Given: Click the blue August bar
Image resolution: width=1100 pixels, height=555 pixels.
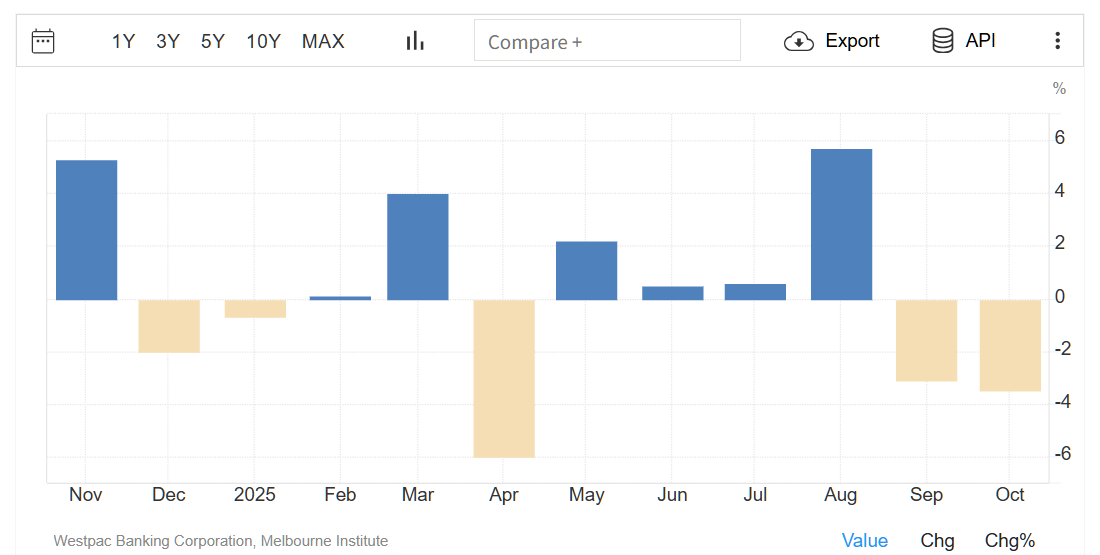Looking at the screenshot, I should tap(841, 224).
